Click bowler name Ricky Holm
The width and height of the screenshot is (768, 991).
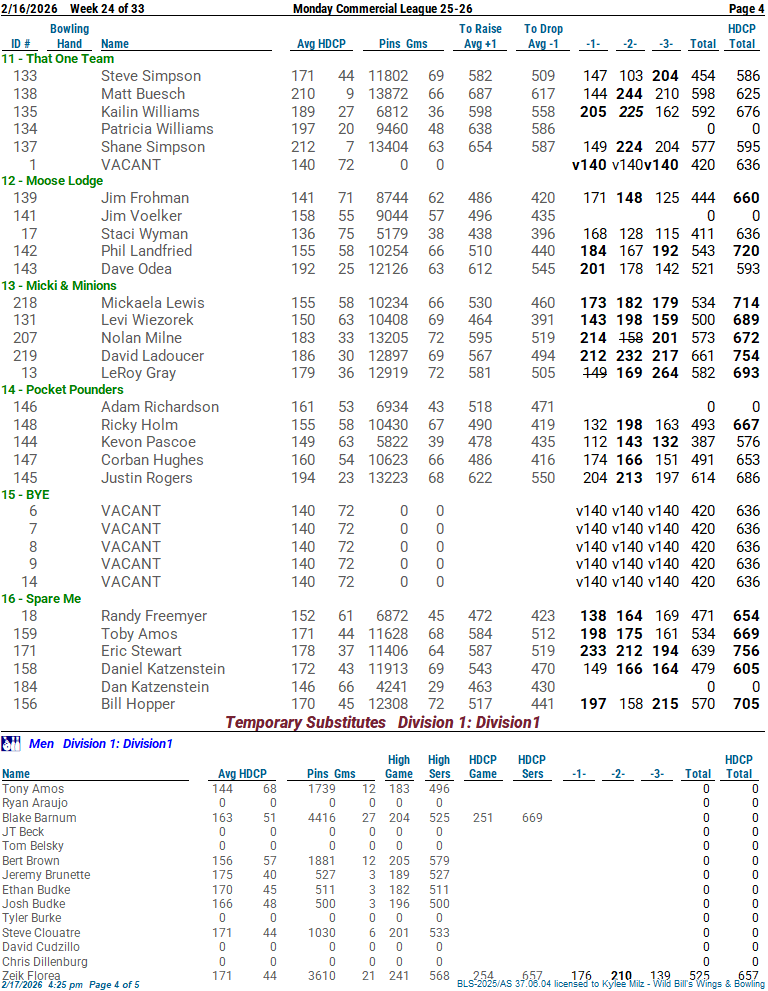(139, 425)
